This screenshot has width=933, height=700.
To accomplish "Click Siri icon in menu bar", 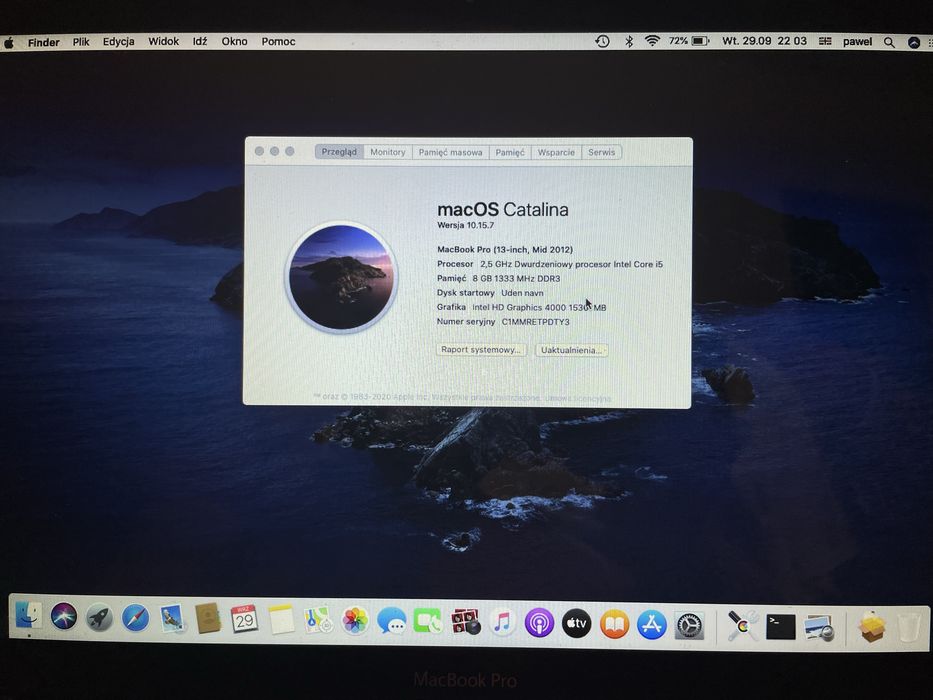I will click(913, 42).
